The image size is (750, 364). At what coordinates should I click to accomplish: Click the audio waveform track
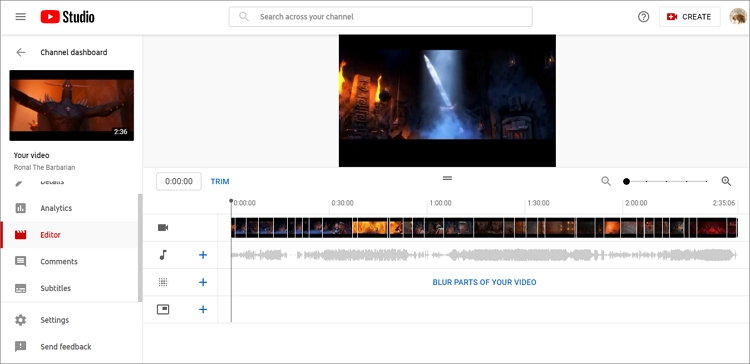pos(485,255)
